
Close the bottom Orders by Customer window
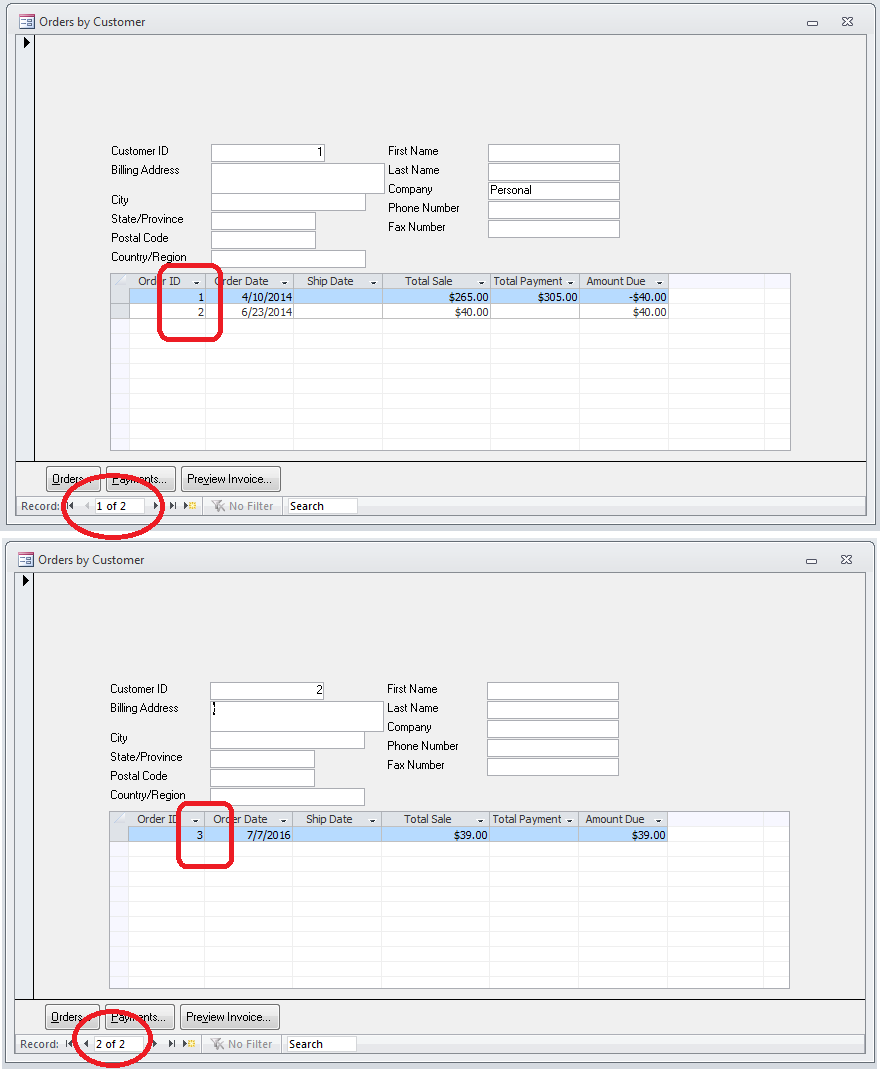click(846, 560)
